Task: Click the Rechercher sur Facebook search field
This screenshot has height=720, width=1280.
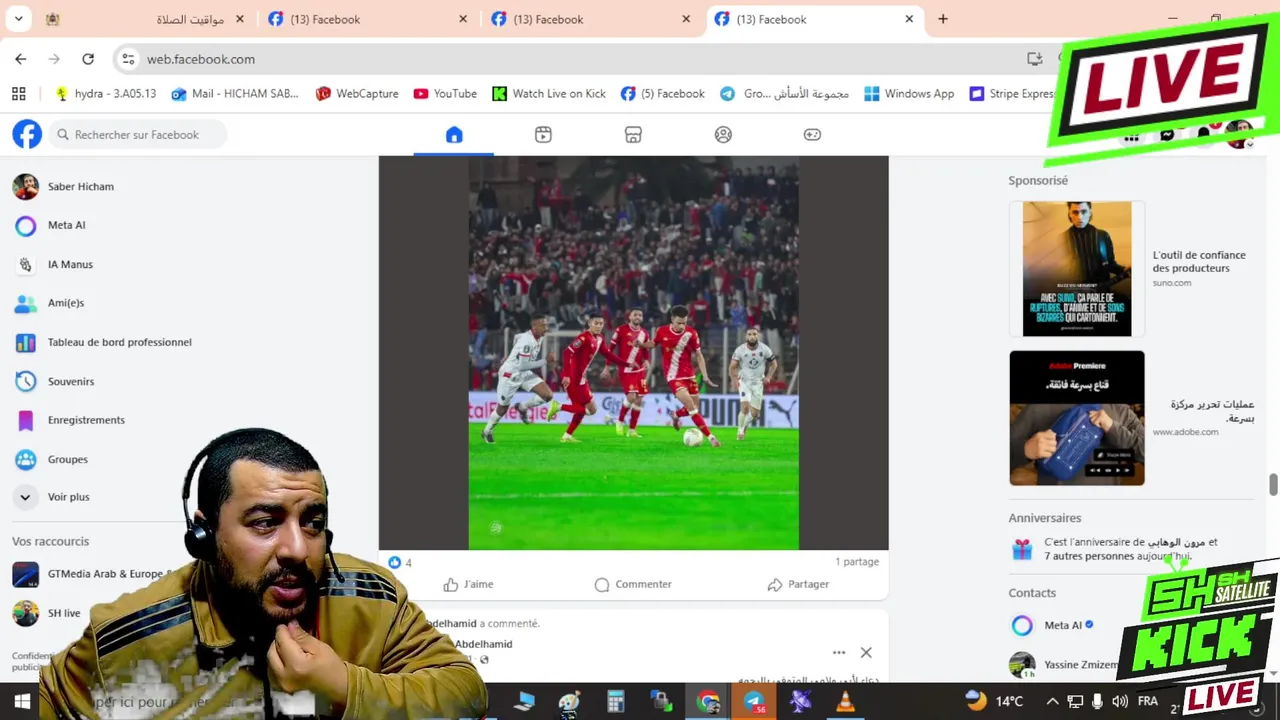Action: tap(137, 134)
